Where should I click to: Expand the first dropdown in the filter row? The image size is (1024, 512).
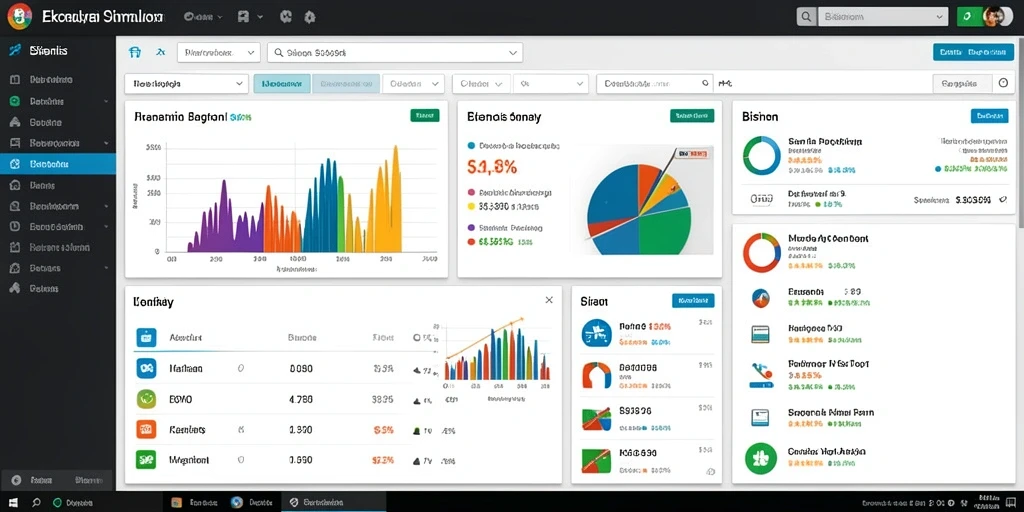(x=186, y=84)
